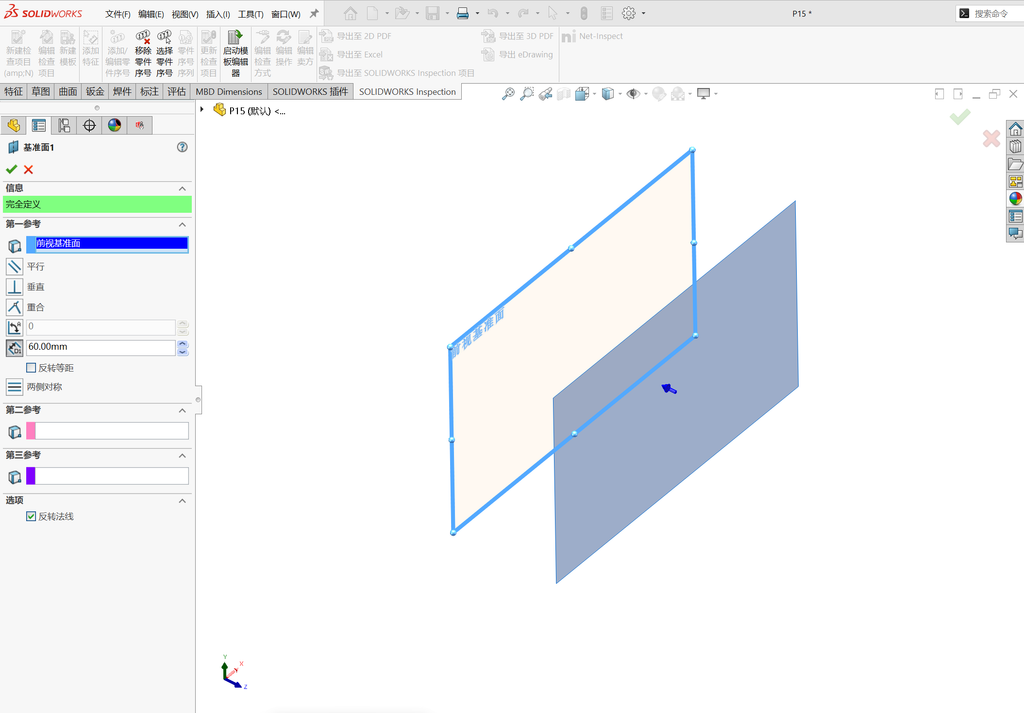
Task: Open the DimXpertManager crosshair tab
Action: pyautogui.click(x=89, y=125)
